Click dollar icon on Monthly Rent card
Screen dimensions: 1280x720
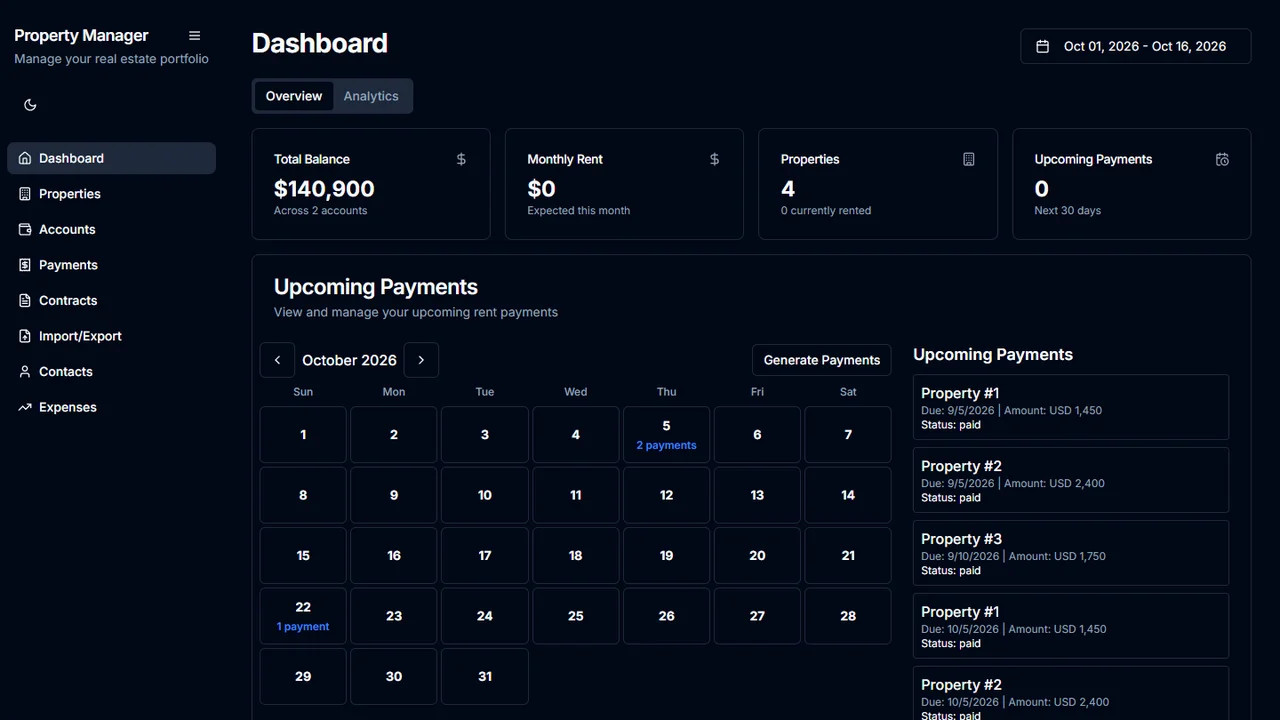click(x=714, y=159)
